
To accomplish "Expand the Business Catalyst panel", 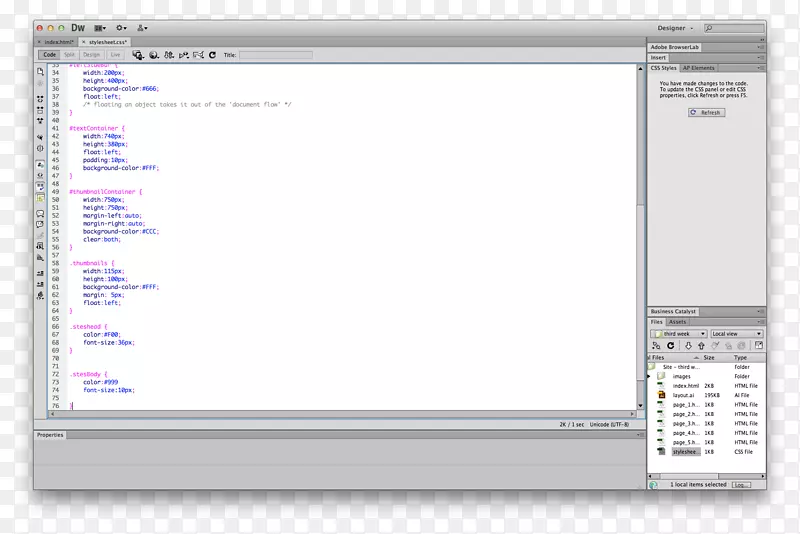I will pos(673,311).
